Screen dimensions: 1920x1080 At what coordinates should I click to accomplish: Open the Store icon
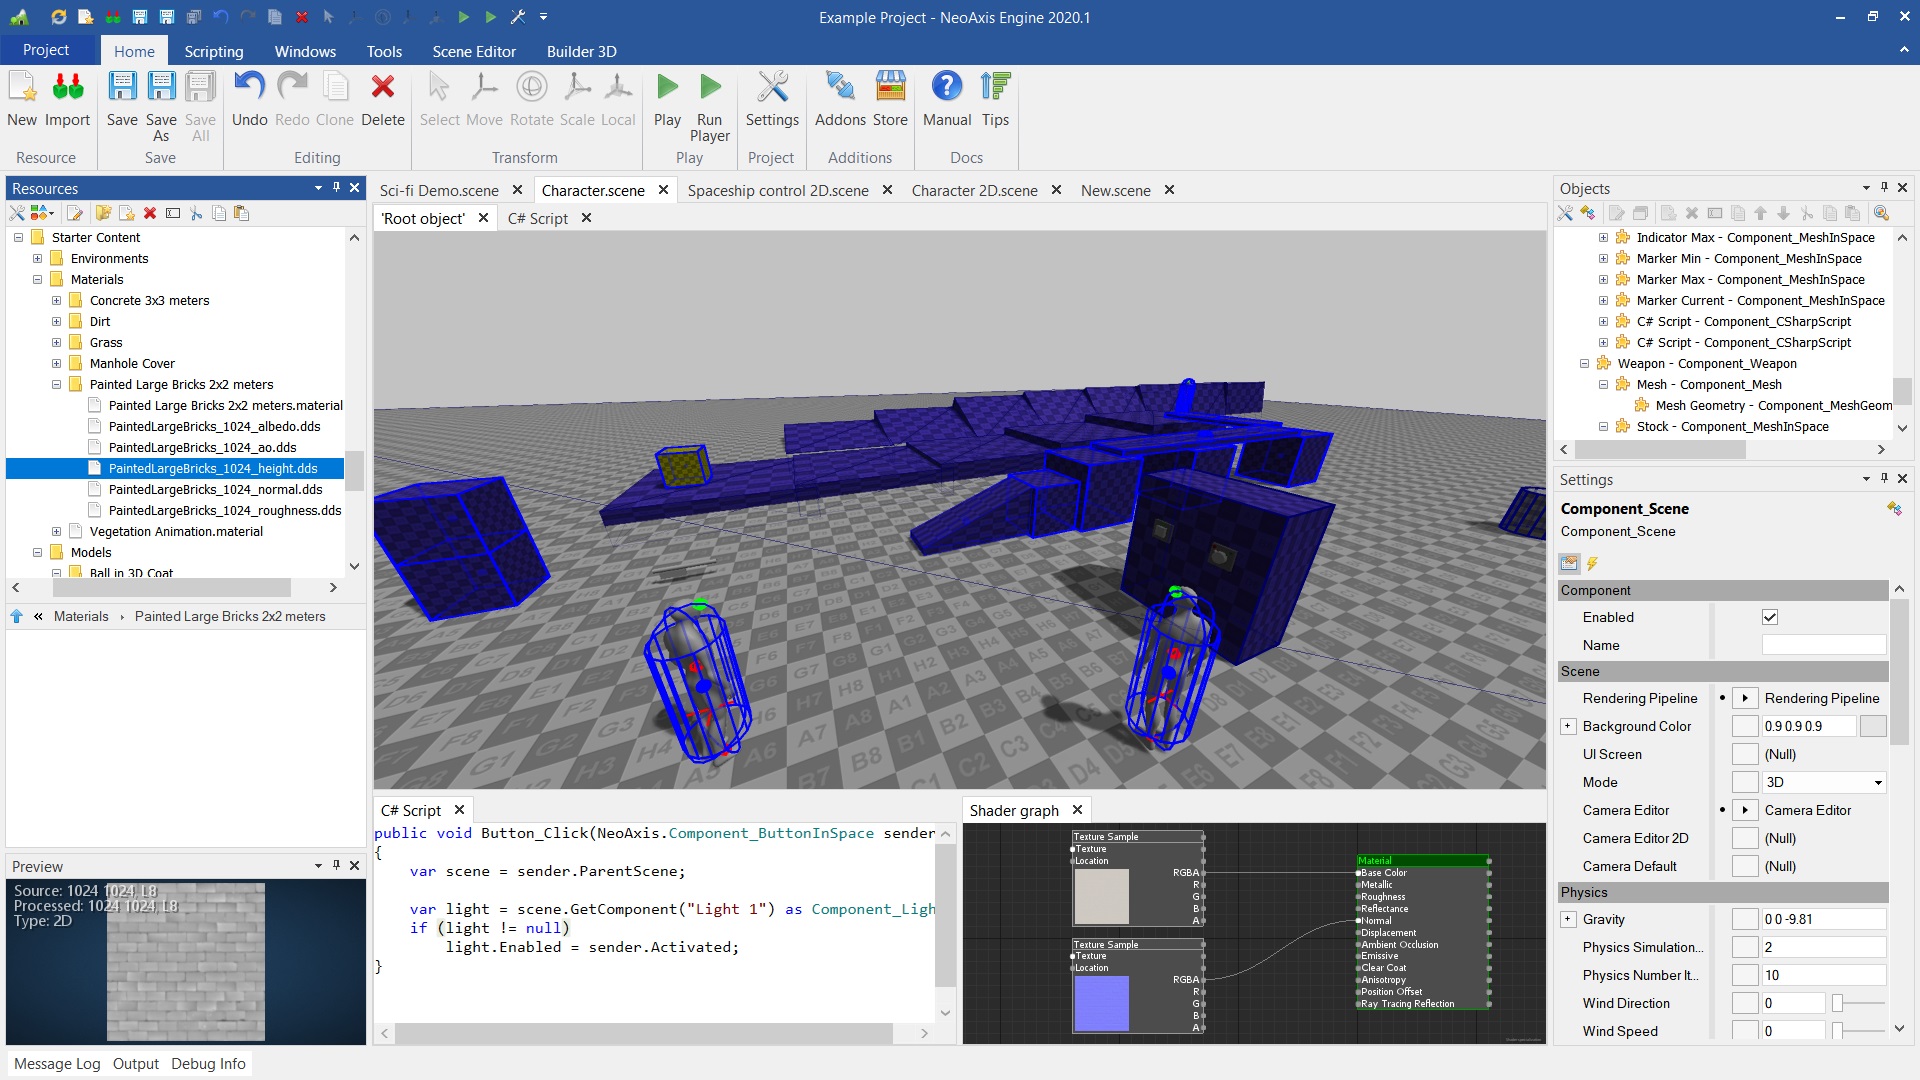[x=889, y=88]
